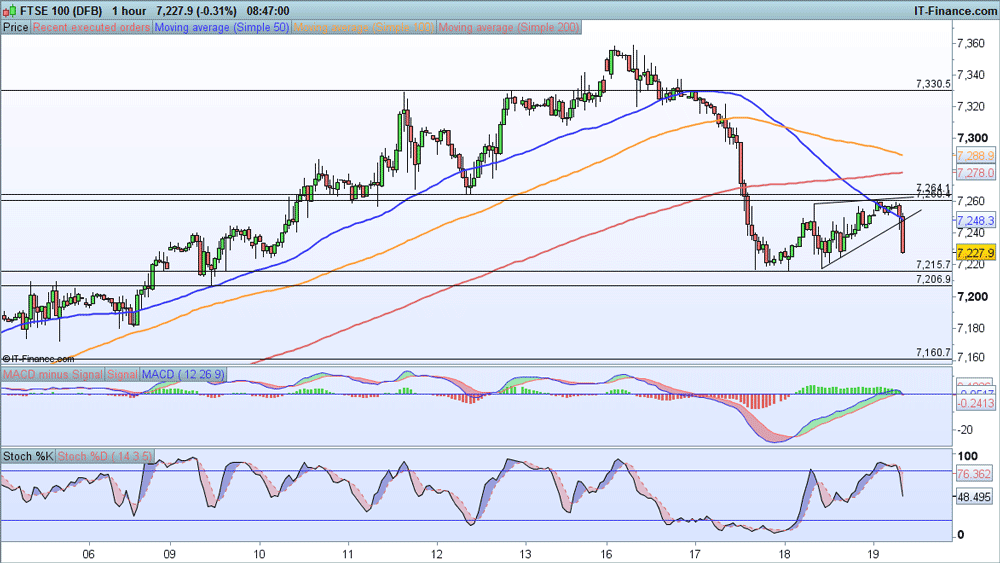This screenshot has width=1000, height=563.
Task: Select the 7,215.7 support line label
Action: click(x=933, y=265)
